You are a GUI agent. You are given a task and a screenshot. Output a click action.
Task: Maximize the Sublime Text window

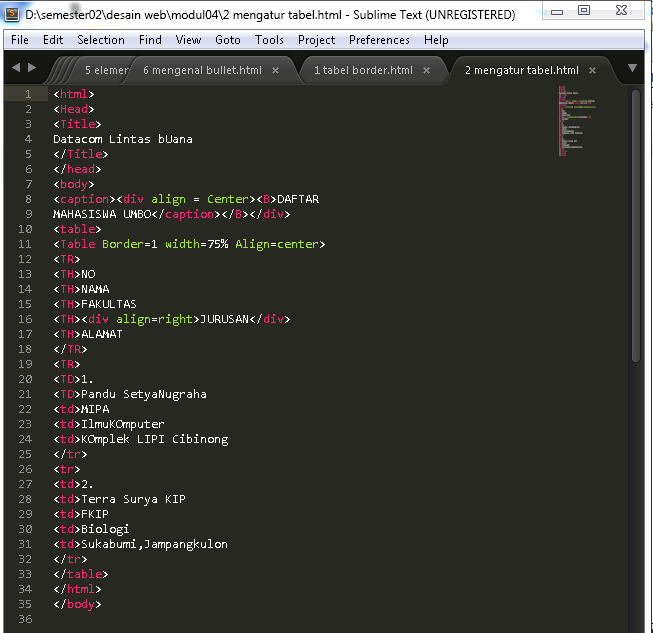584,10
